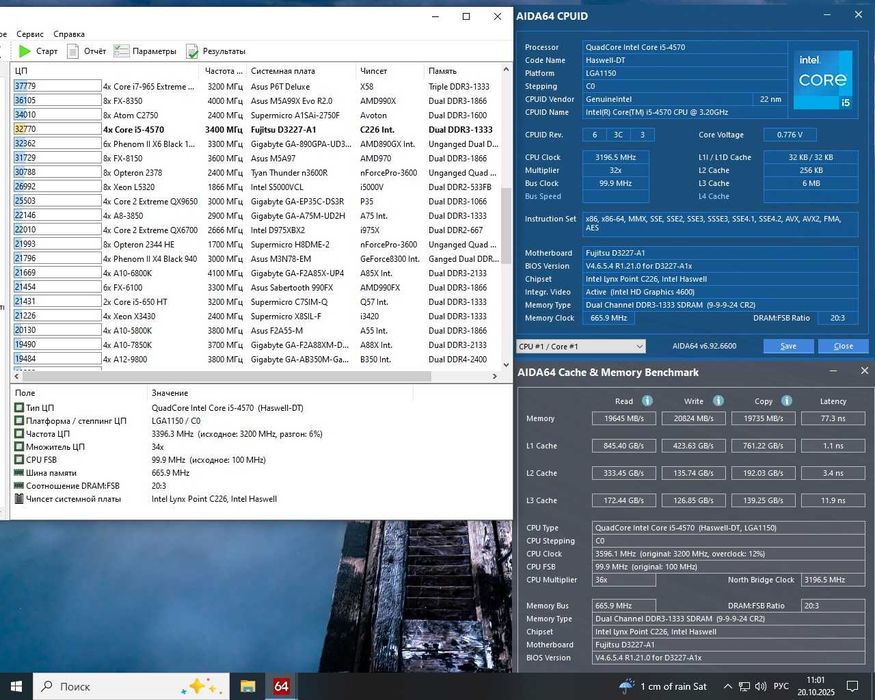Screen dimensions: 875x700
Task: Open File Explorer from the taskbar
Action: (248, 686)
